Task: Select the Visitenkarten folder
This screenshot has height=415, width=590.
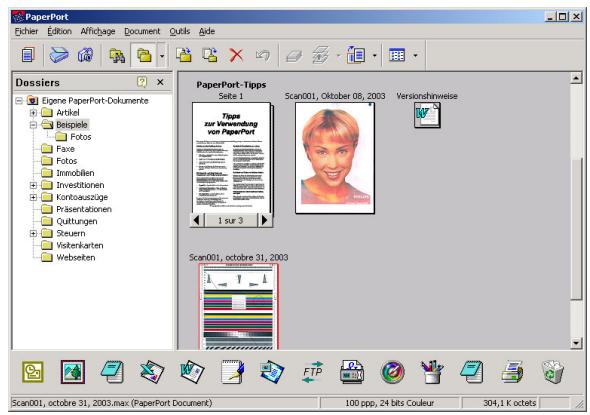Action: 79,245
